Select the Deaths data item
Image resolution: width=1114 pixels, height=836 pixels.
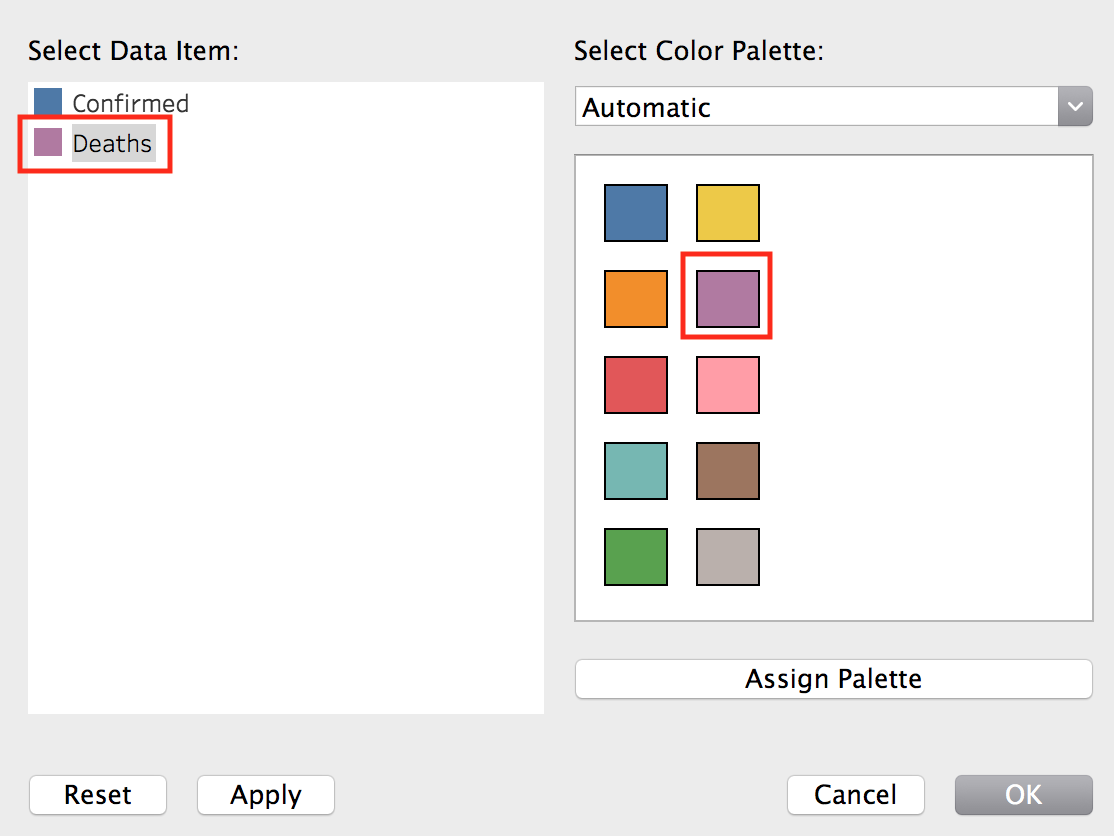pos(112,143)
